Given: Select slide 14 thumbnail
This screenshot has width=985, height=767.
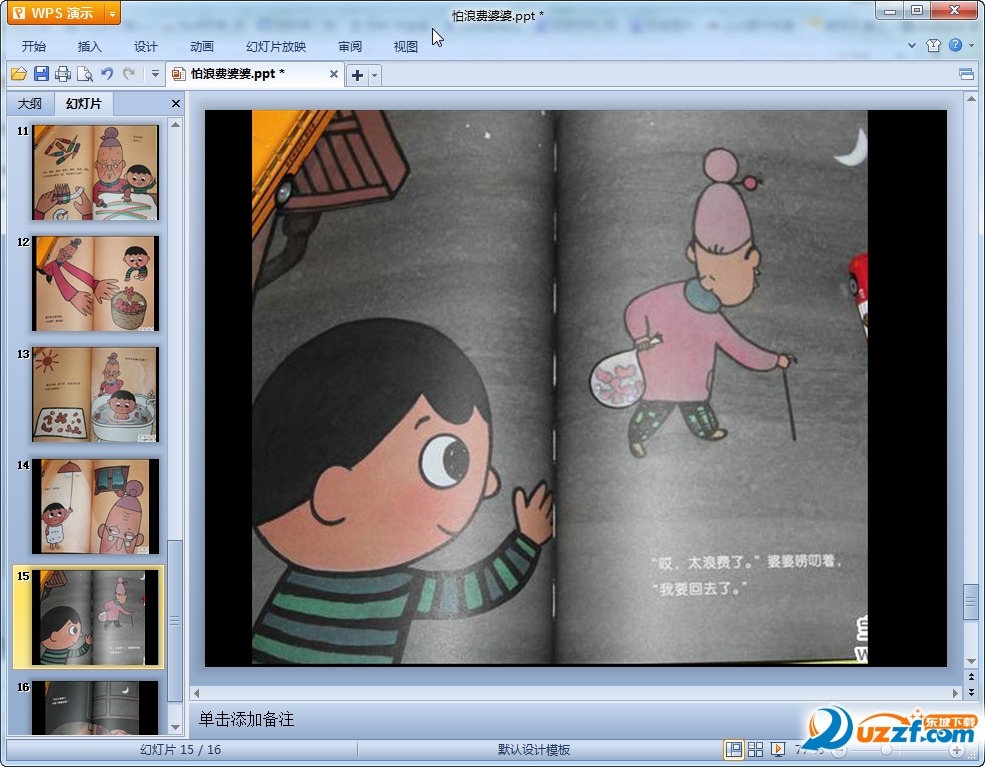Looking at the screenshot, I should click(x=95, y=506).
